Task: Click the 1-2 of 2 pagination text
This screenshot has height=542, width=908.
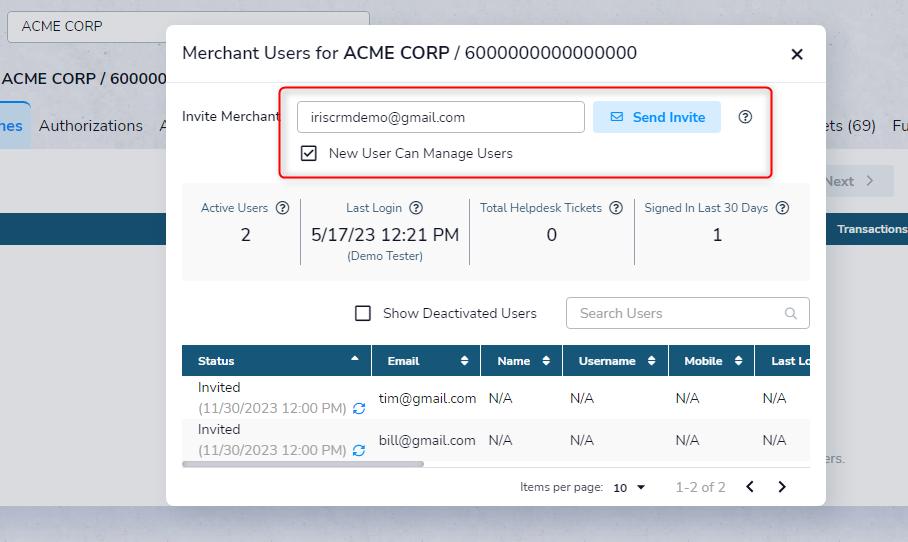Action: tap(701, 488)
